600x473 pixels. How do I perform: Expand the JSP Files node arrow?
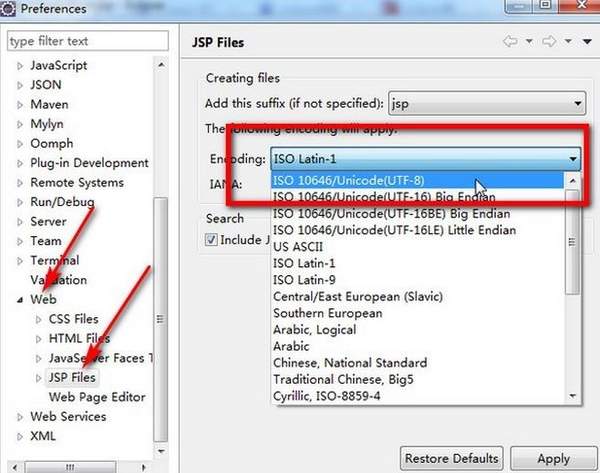(x=38, y=378)
